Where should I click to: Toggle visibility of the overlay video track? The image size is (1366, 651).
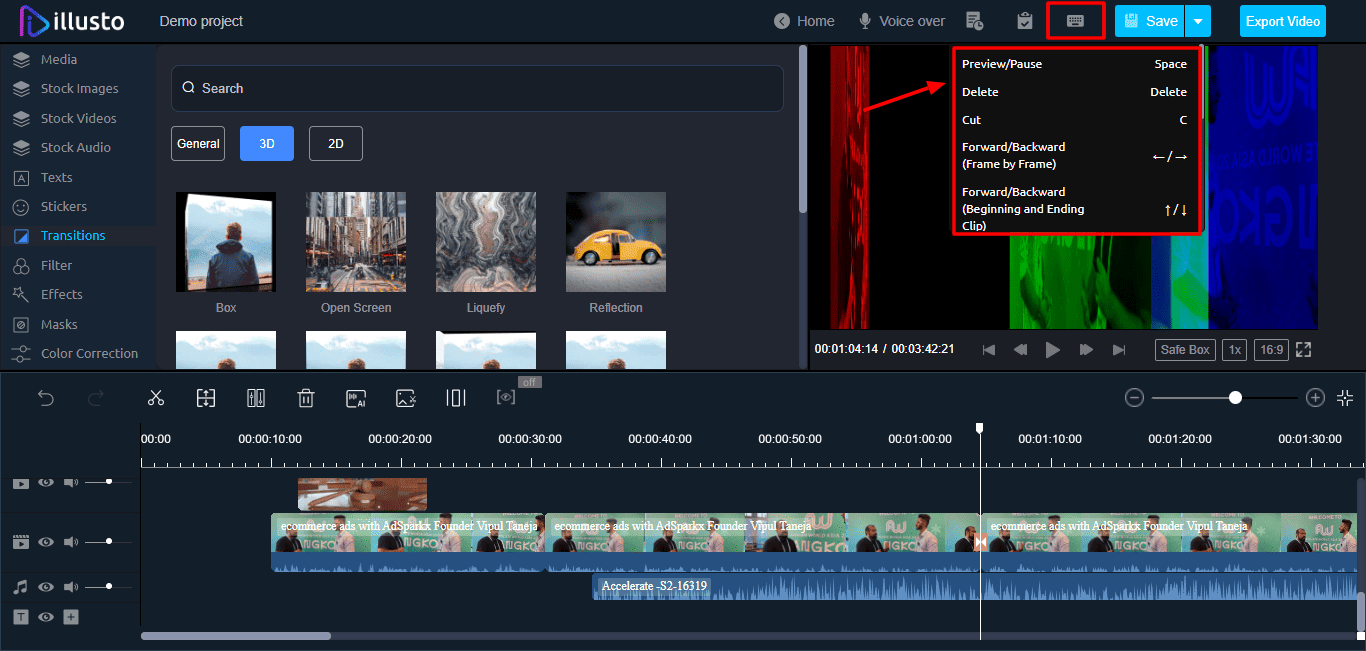click(46, 483)
